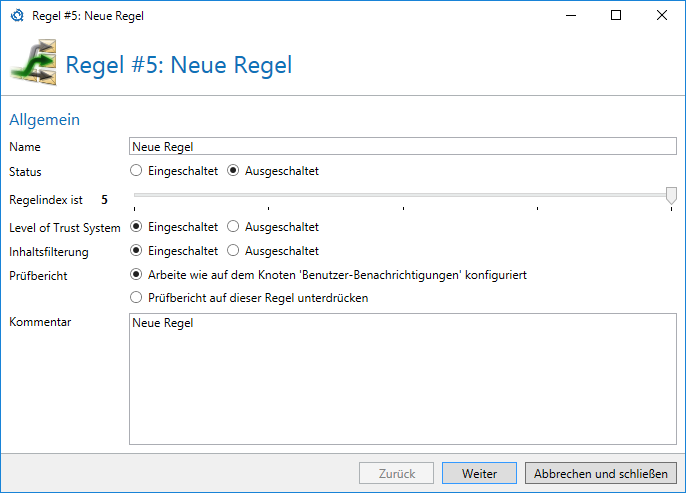
Task: Click the Zurück button
Action: (396, 473)
